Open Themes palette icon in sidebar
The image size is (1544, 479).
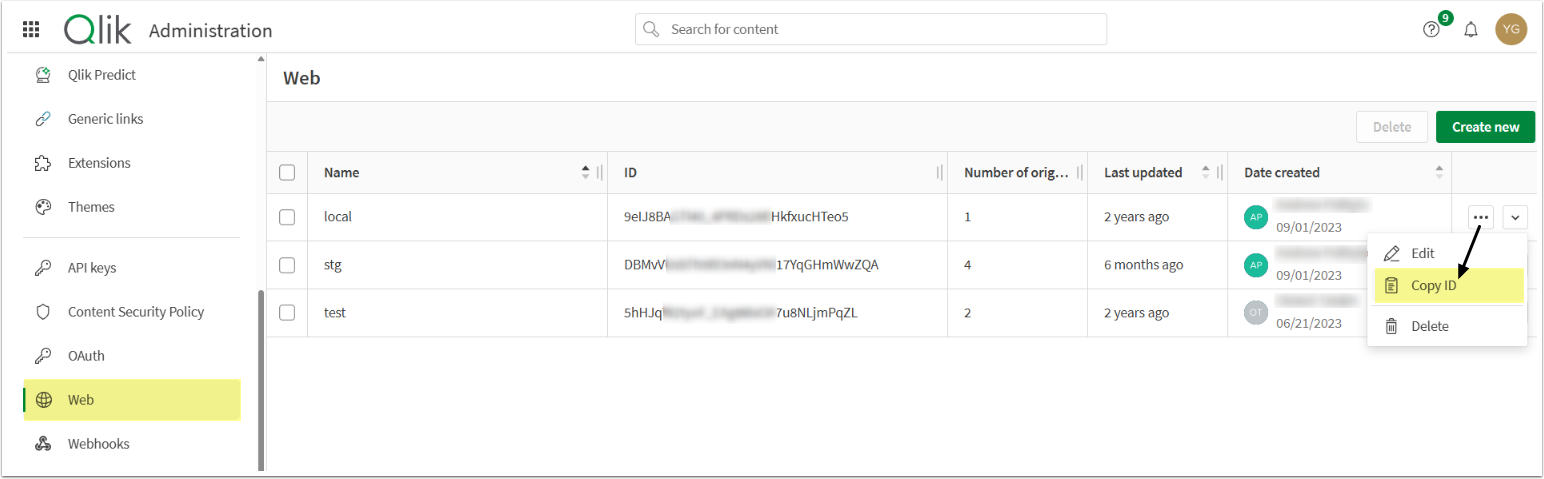[43, 207]
